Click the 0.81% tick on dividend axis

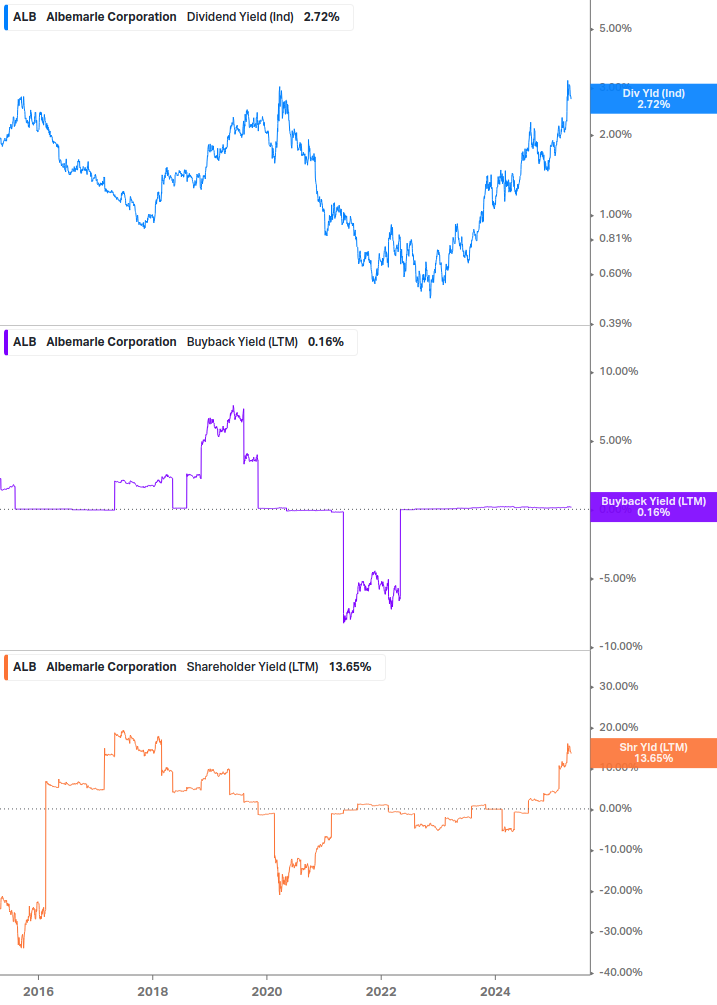pos(615,238)
